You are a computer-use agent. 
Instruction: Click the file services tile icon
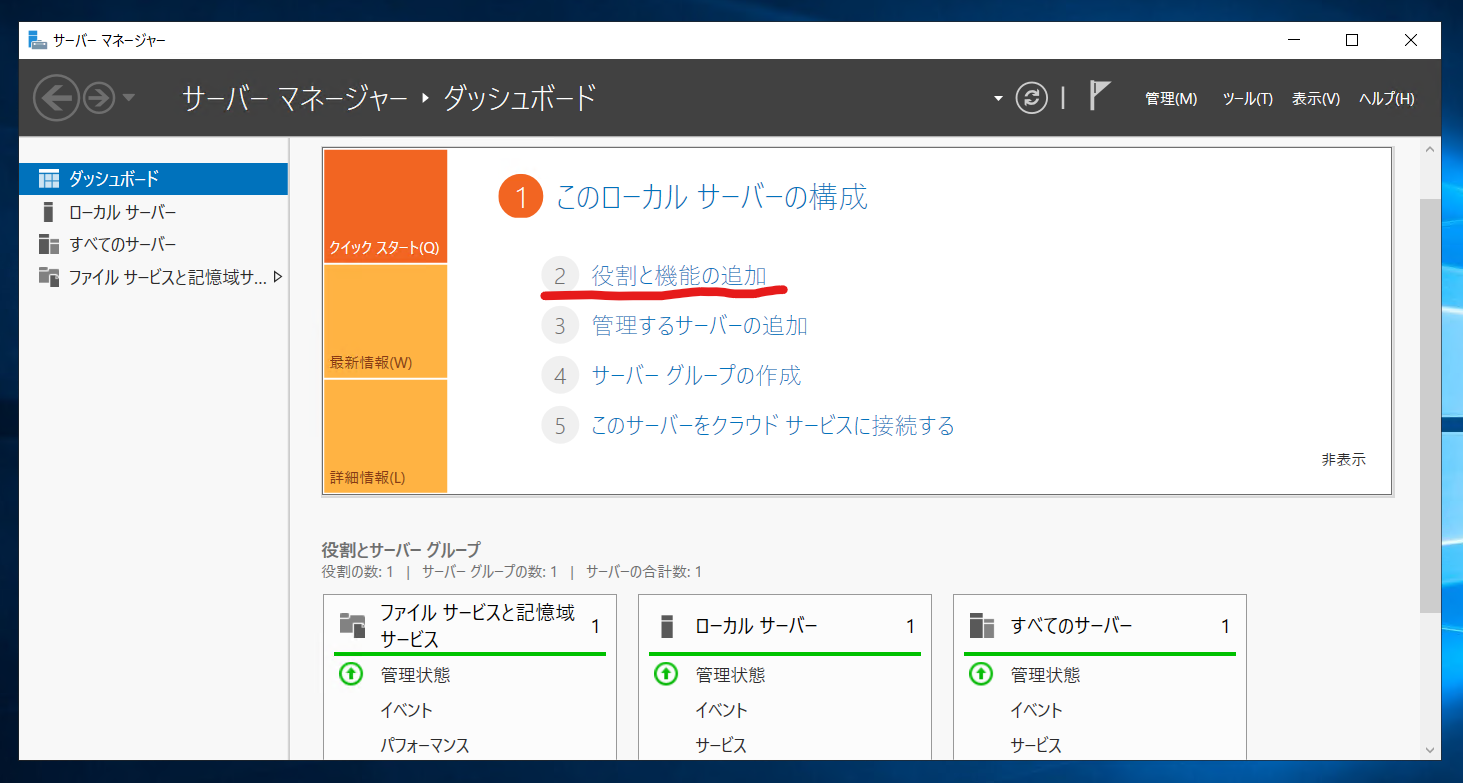tap(352, 626)
